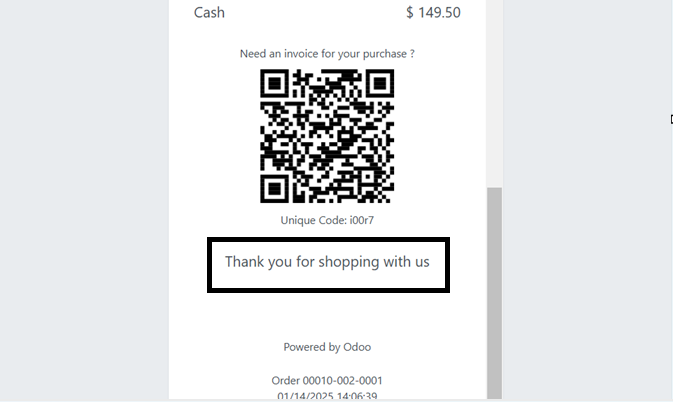Click the scrollbar track above the thumb
The image size is (673, 402).
494,94
